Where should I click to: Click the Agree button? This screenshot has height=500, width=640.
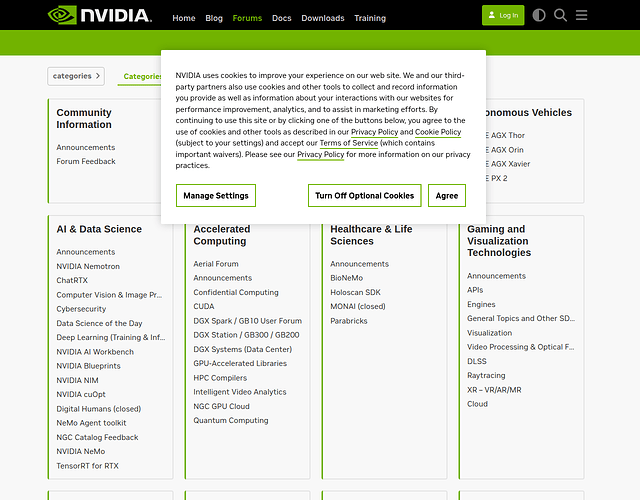click(447, 196)
